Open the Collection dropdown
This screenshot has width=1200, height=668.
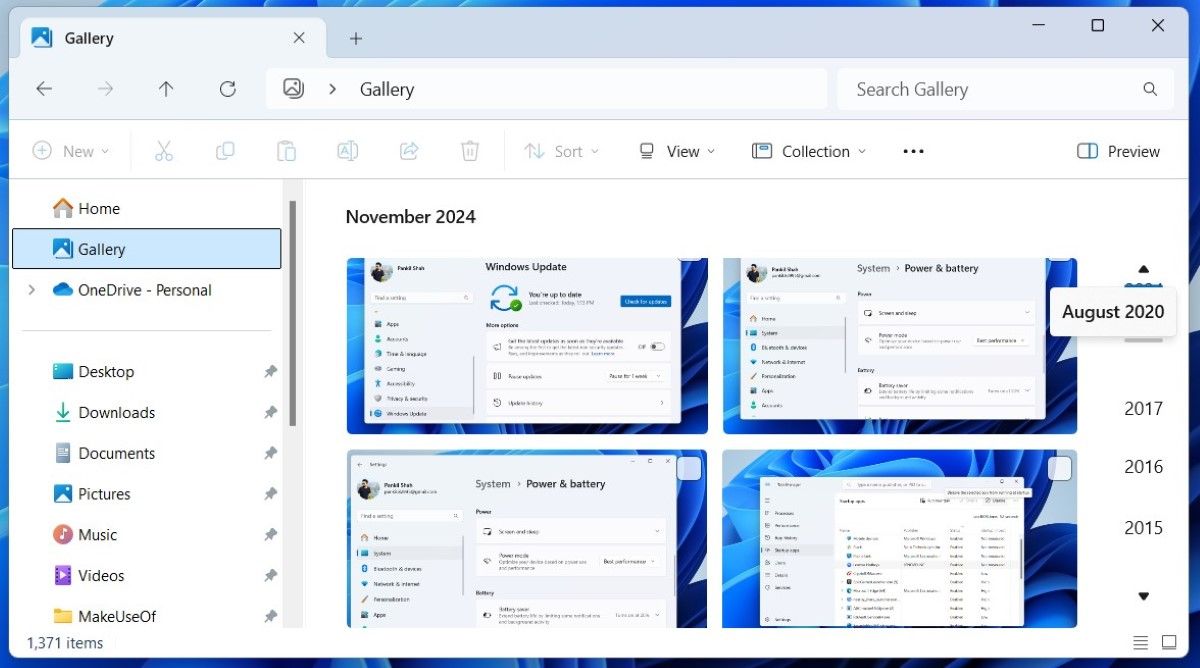[809, 151]
